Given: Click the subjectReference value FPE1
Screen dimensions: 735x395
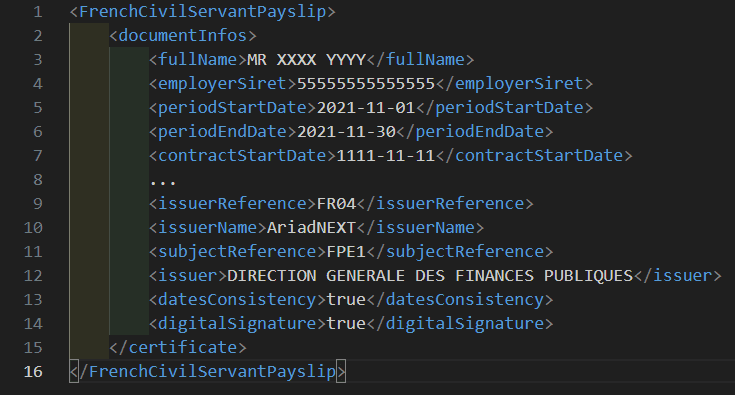Looking at the screenshot, I should coord(346,252).
